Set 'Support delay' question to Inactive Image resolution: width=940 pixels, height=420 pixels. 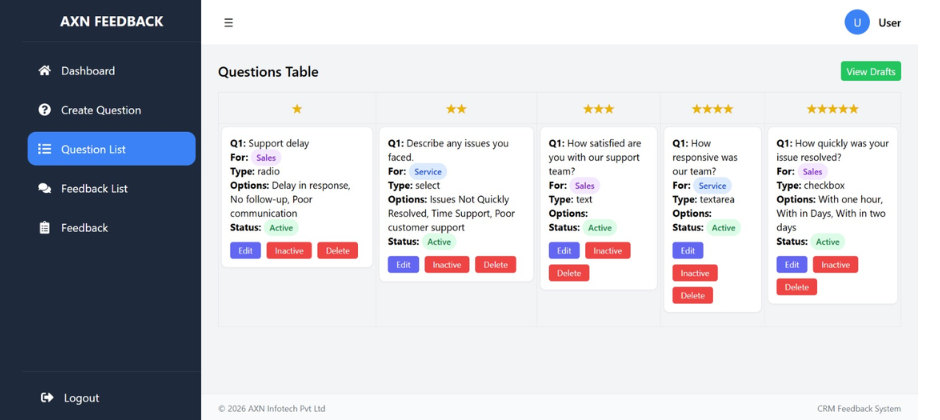[289, 251]
